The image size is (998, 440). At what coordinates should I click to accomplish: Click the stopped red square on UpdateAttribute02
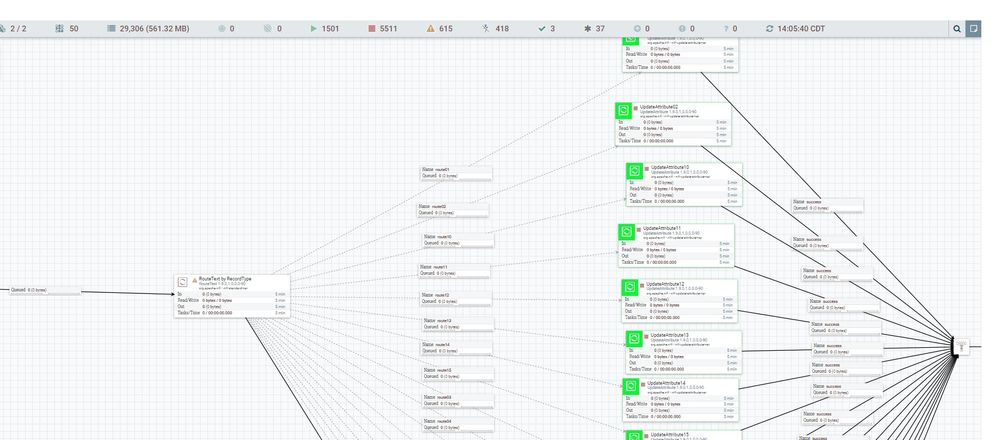click(x=636, y=108)
